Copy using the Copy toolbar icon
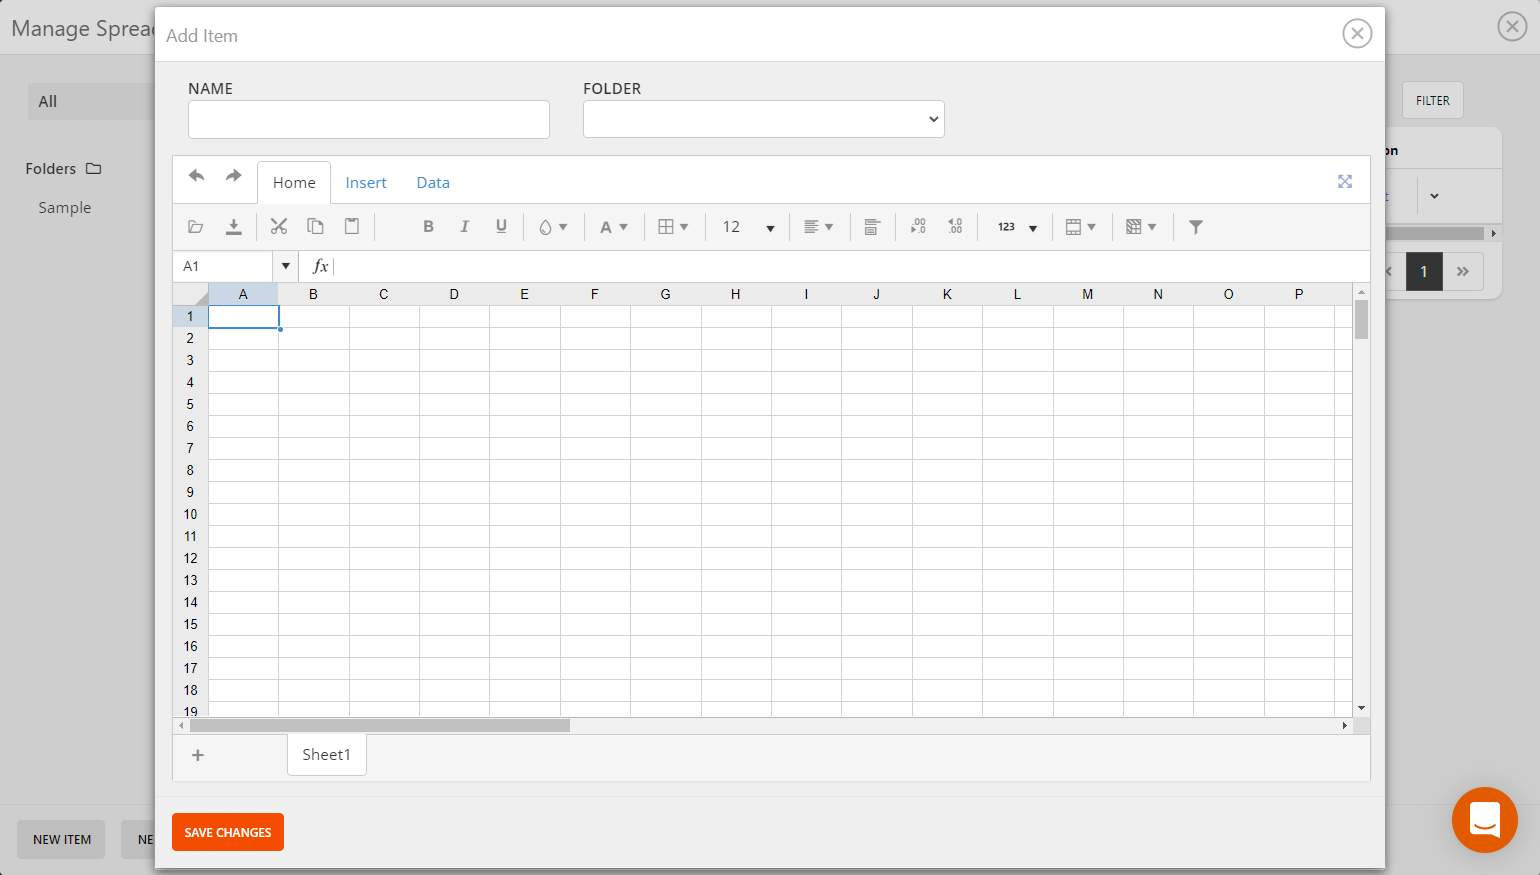 315,226
